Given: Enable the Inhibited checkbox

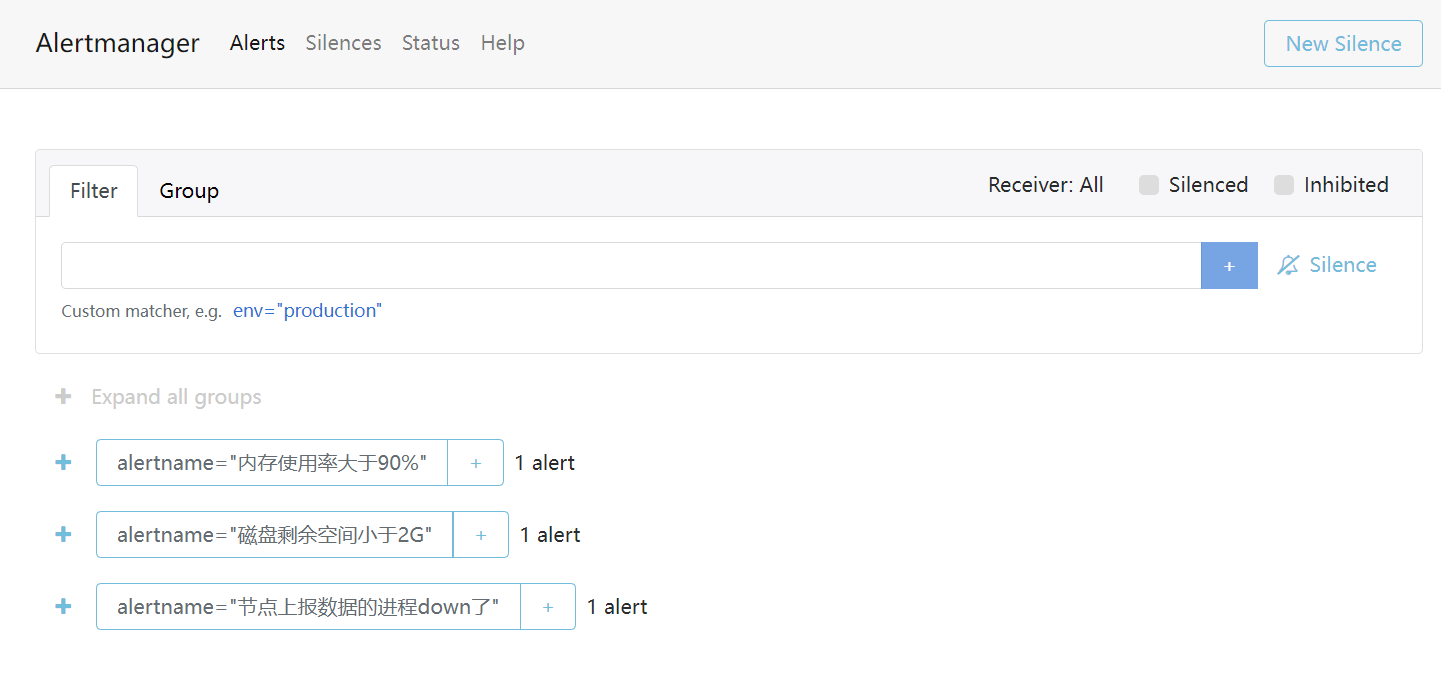Looking at the screenshot, I should [x=1284, y=185].
